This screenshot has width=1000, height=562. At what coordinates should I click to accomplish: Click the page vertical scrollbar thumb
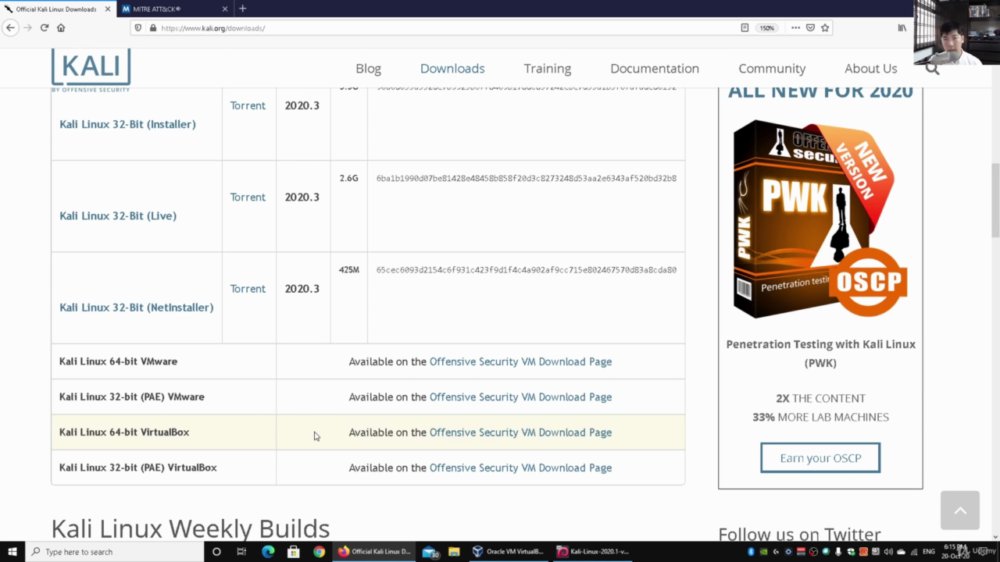[995, 200]
